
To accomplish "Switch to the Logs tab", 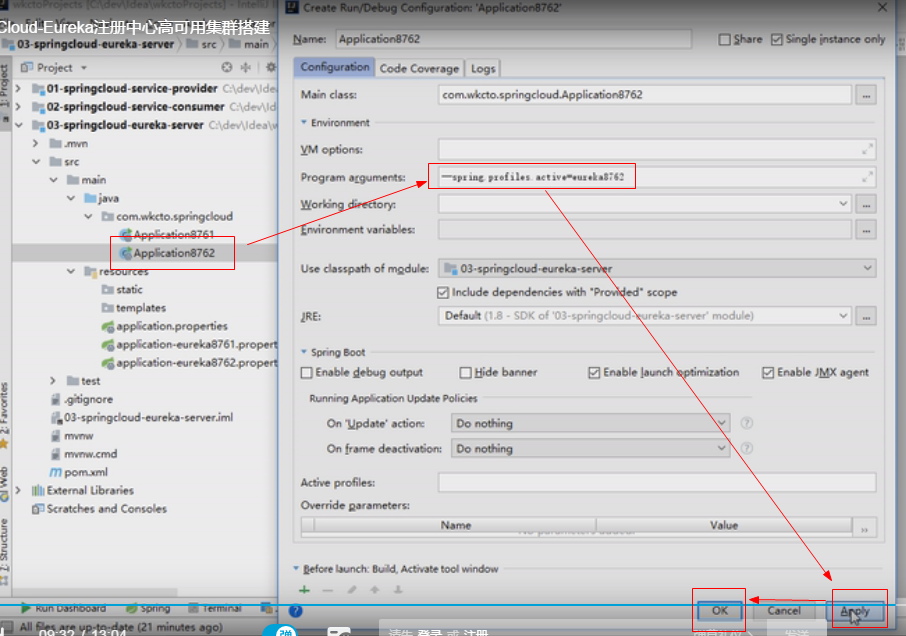I will 483,68.
